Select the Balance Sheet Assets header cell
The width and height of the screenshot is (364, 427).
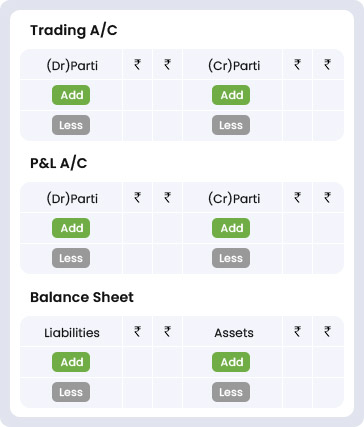pyautogui.click(x=233, y=332)
